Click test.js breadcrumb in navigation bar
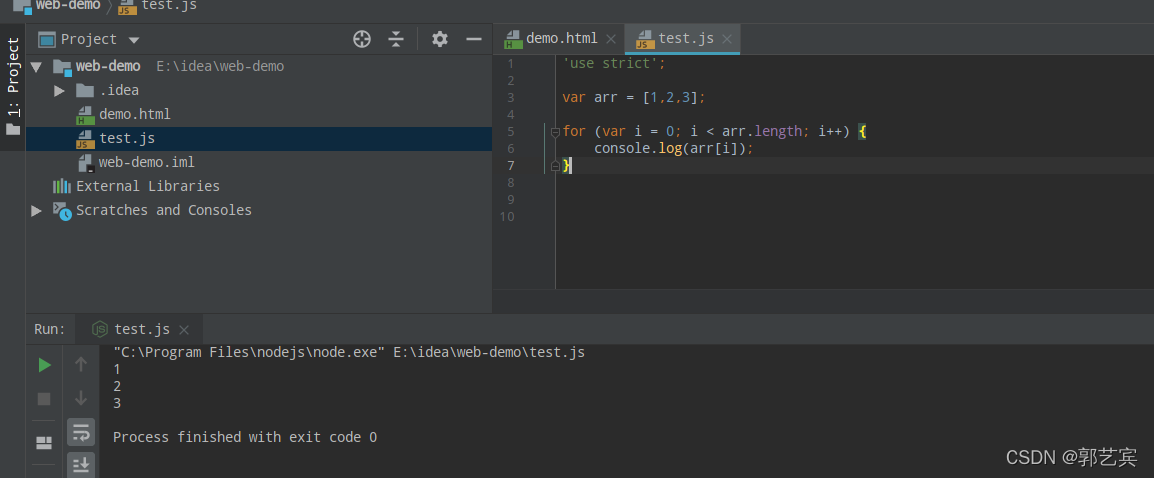 pyautogui.click(x=157, y=6)
